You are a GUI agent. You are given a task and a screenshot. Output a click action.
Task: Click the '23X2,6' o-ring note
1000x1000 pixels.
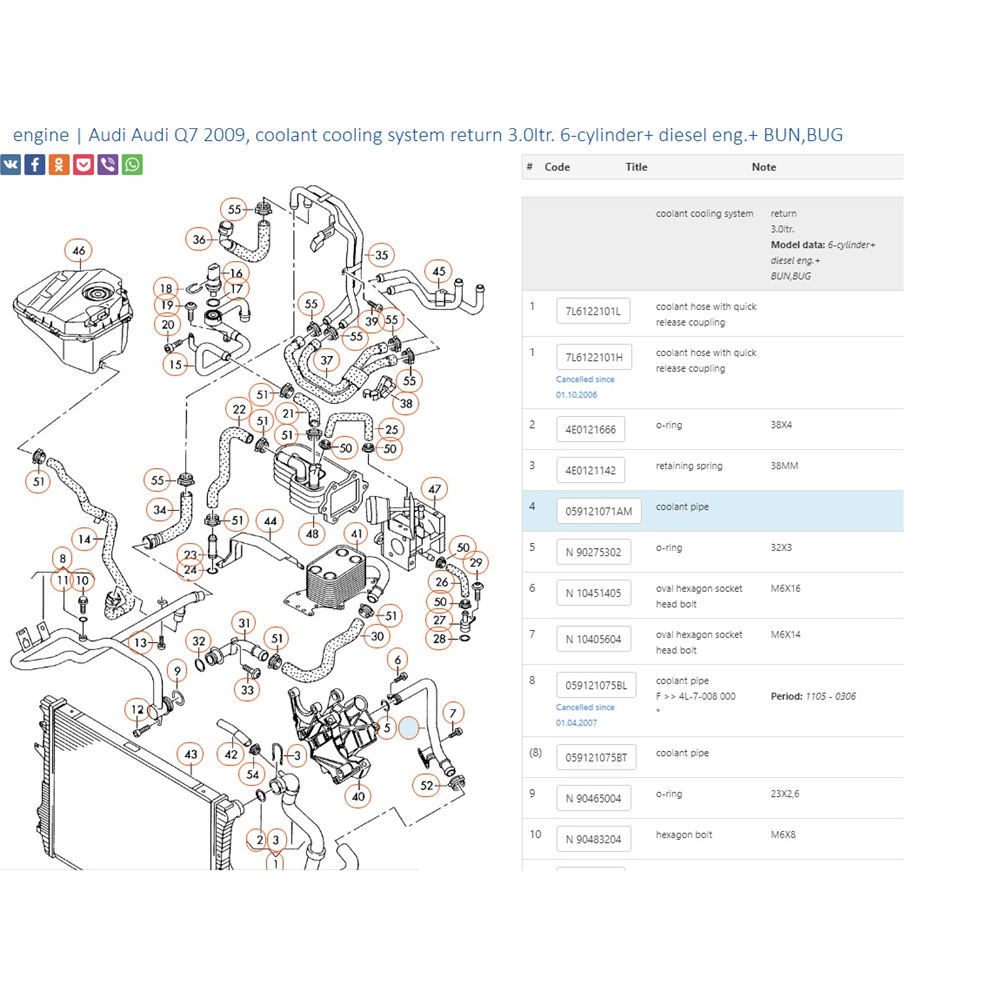click(784, 793)
